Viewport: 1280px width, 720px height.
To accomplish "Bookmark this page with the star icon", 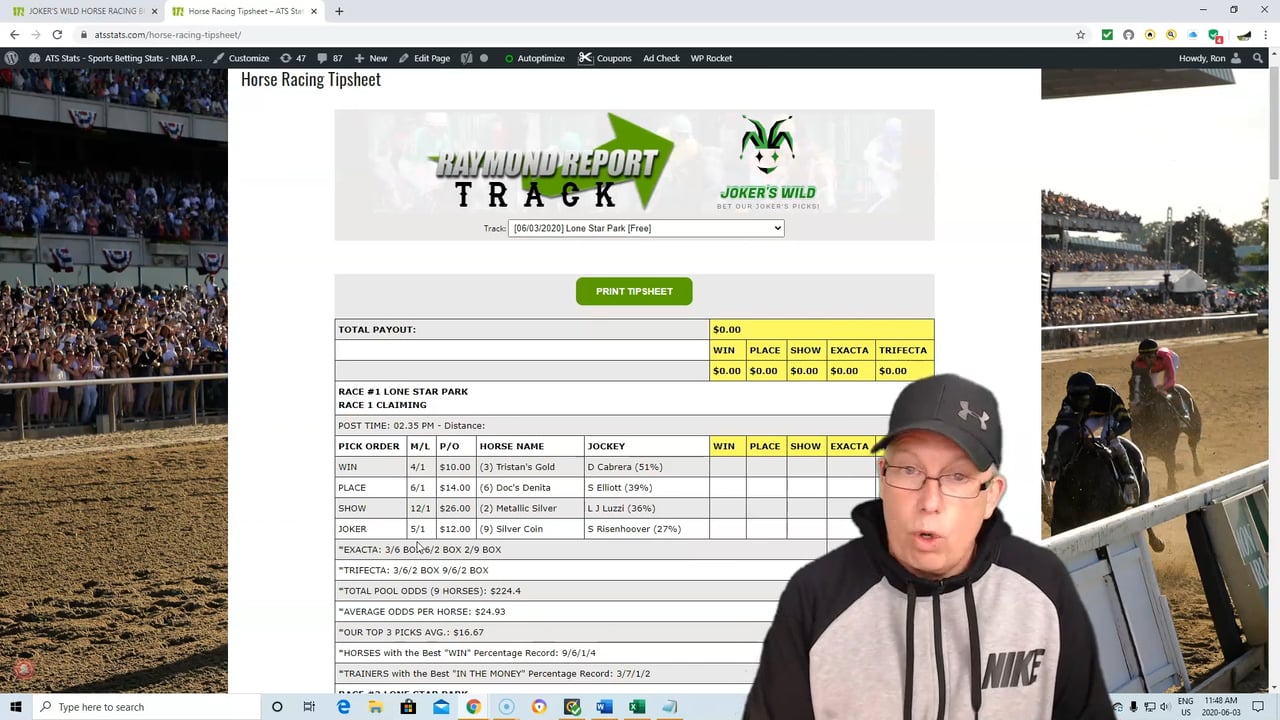I will point(1080,35).
